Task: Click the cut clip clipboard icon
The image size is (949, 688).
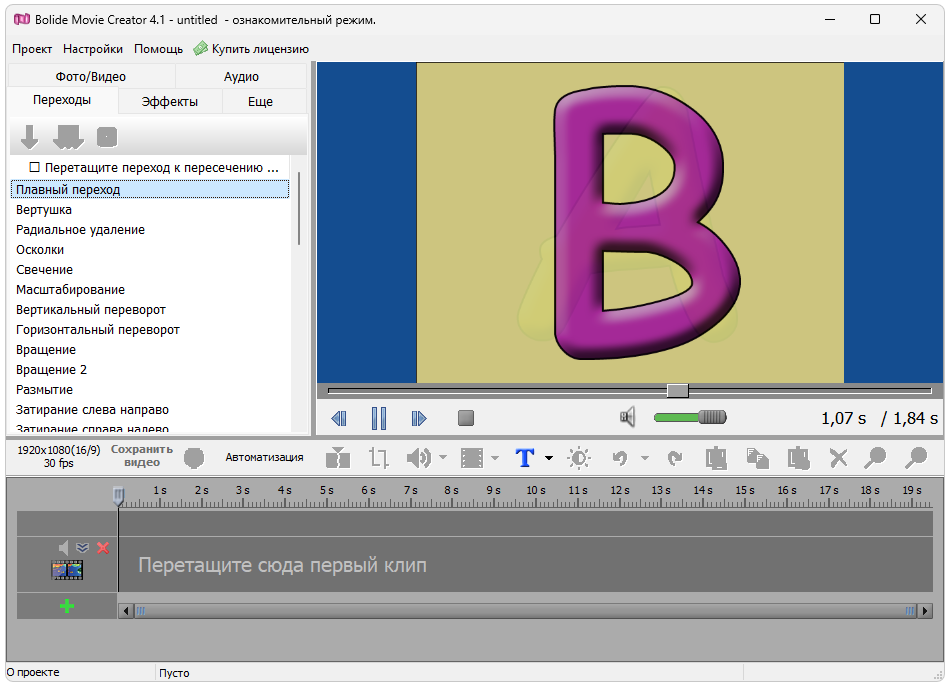Action: click(716, 458)
